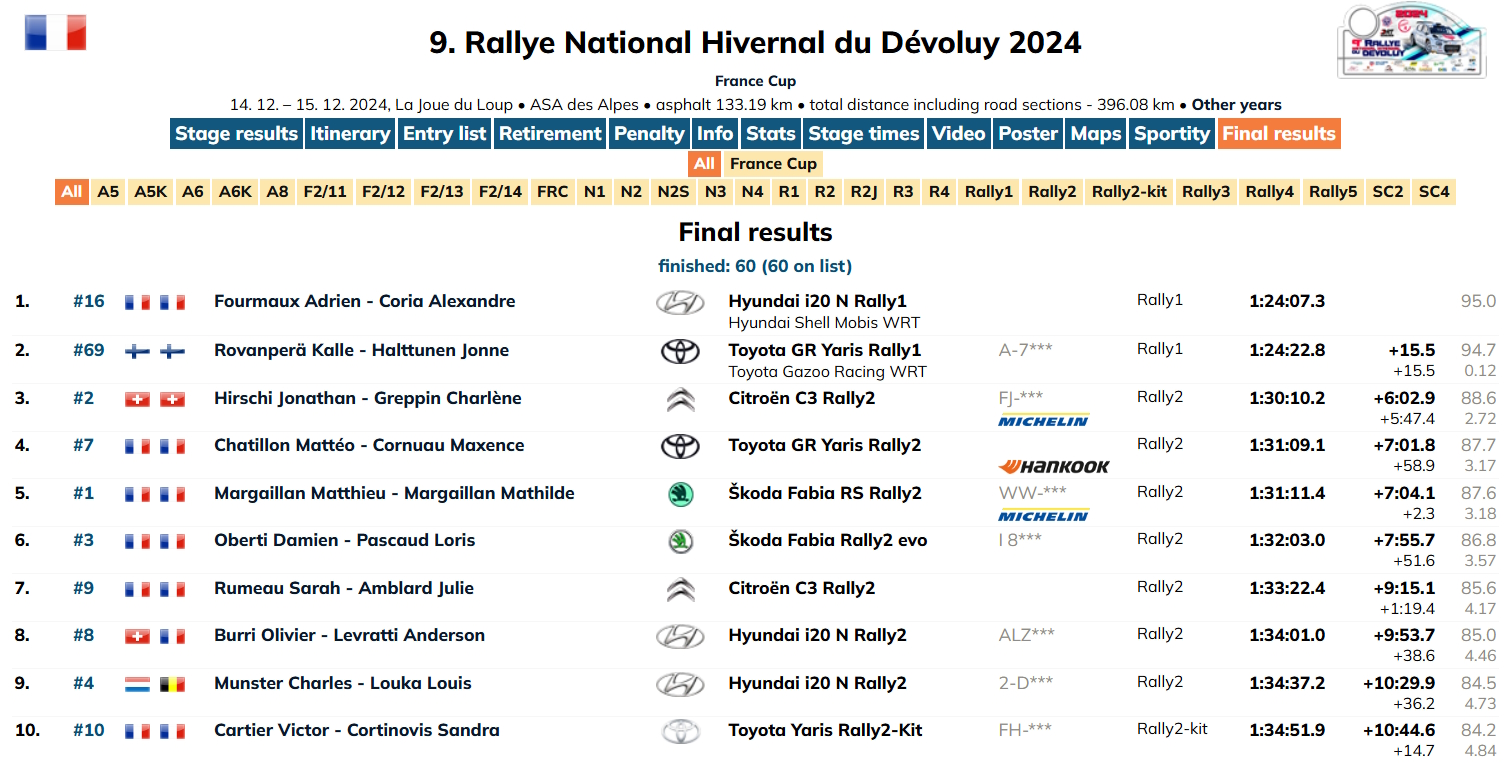Image resolution: width=1504 pixels, height=763 pixels.
Task: Open the Stage results tab
Action: tap(236, 134)
